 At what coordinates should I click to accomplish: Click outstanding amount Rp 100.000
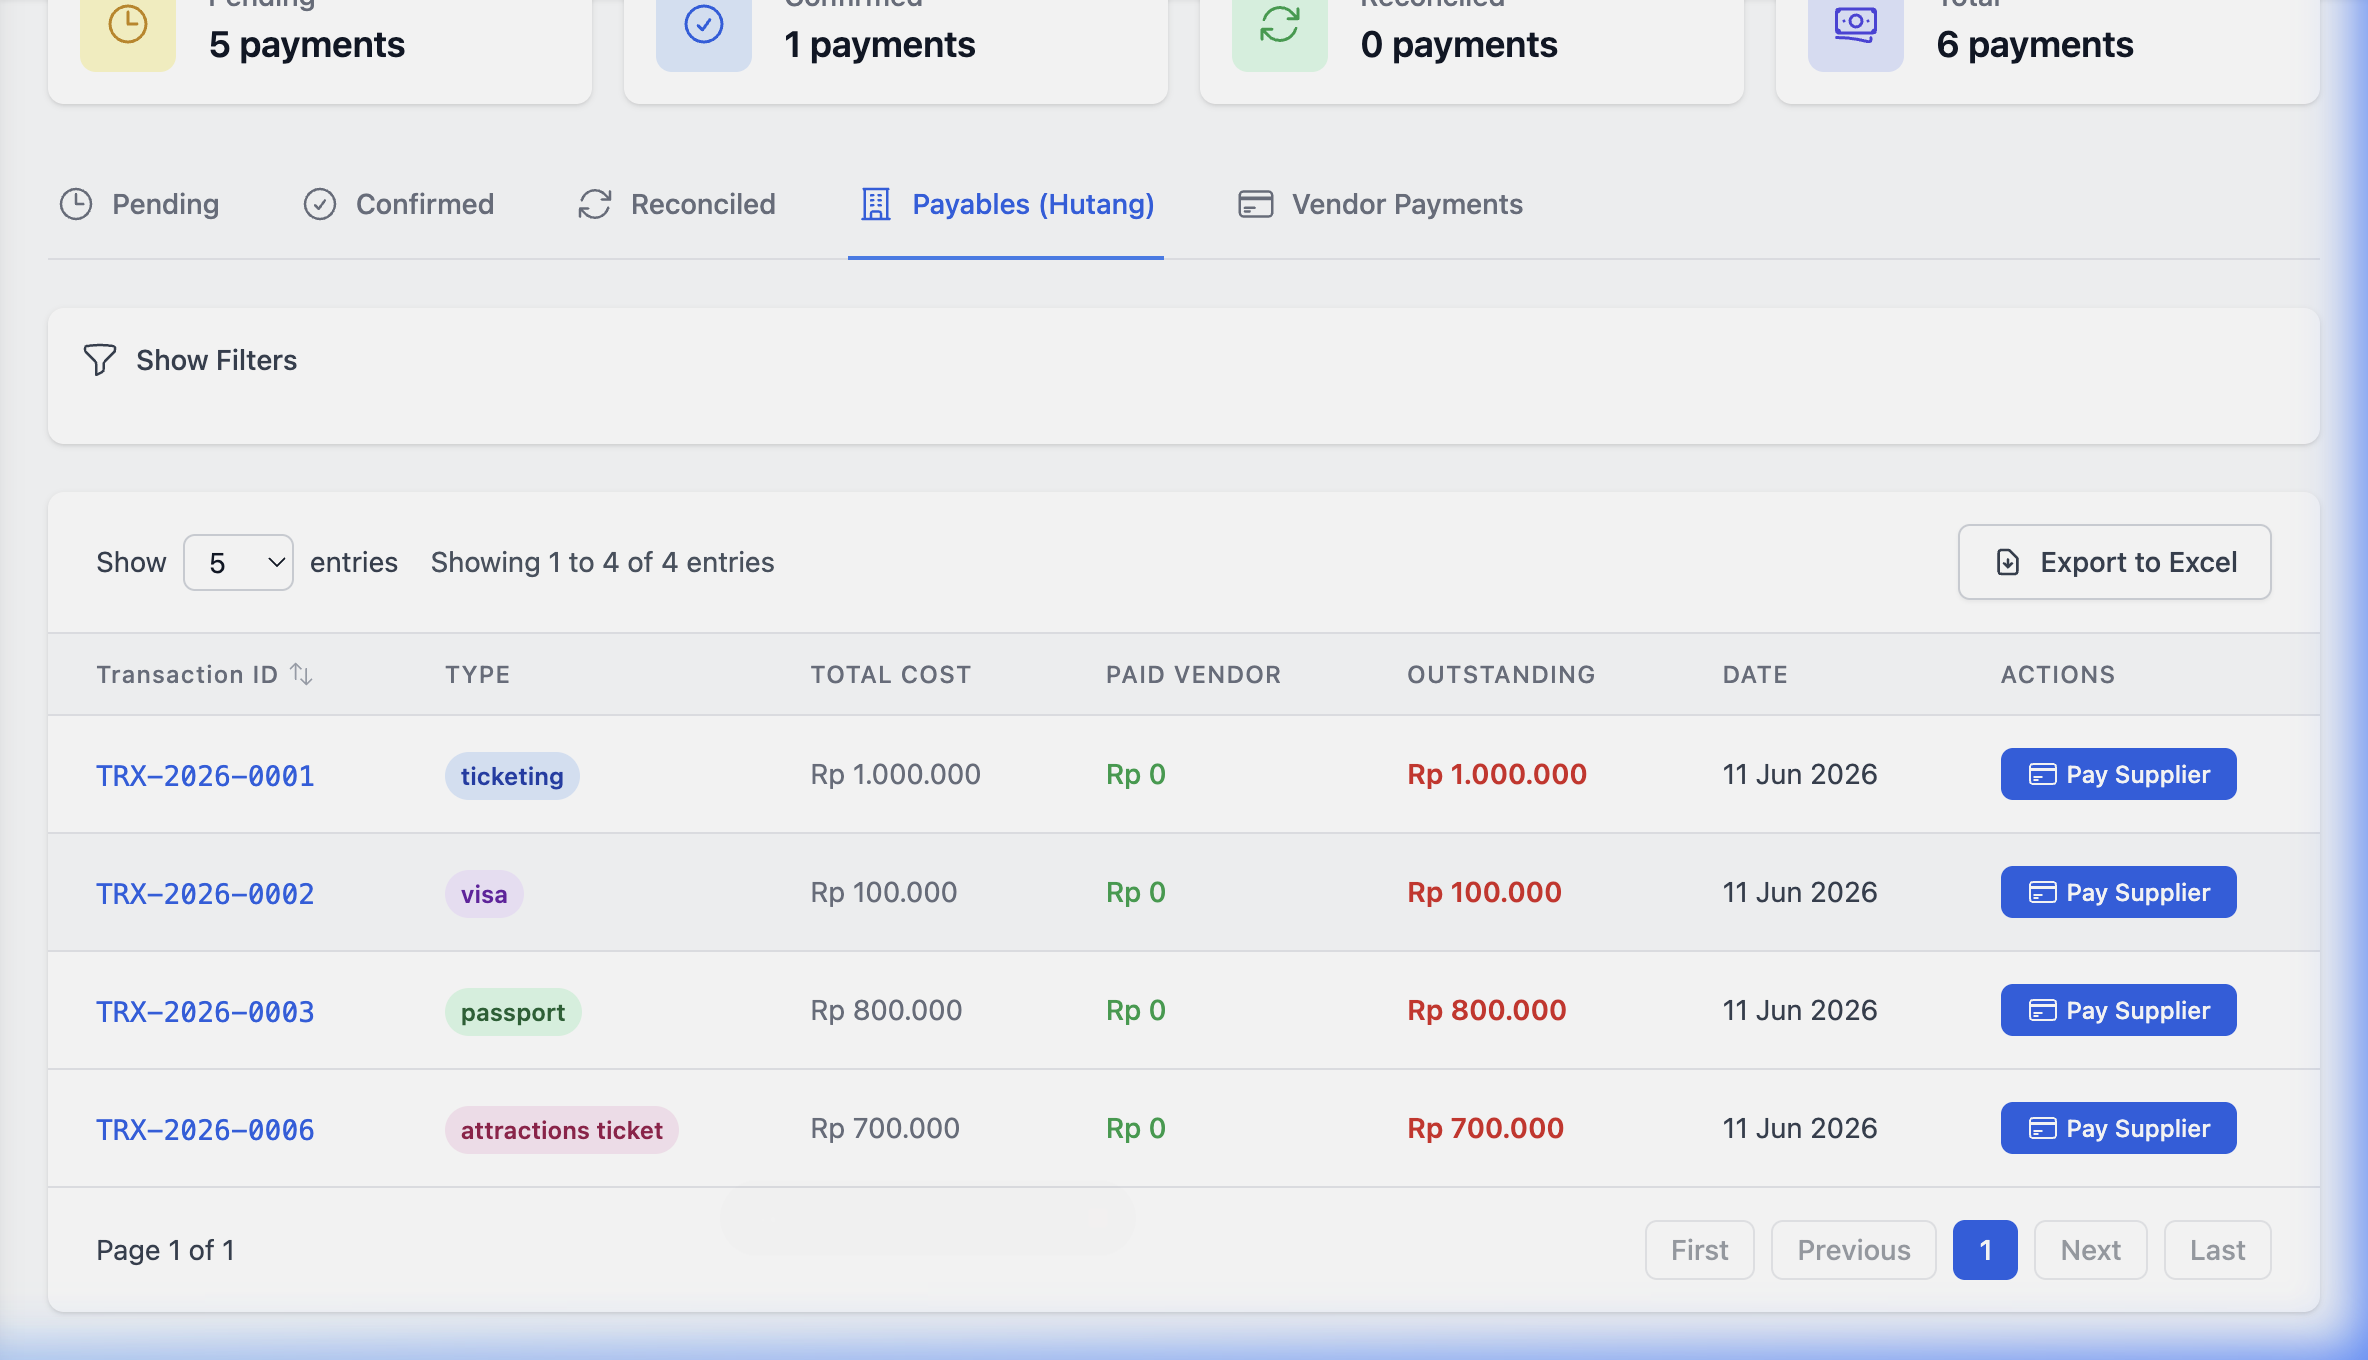[x=1484, y=892]
